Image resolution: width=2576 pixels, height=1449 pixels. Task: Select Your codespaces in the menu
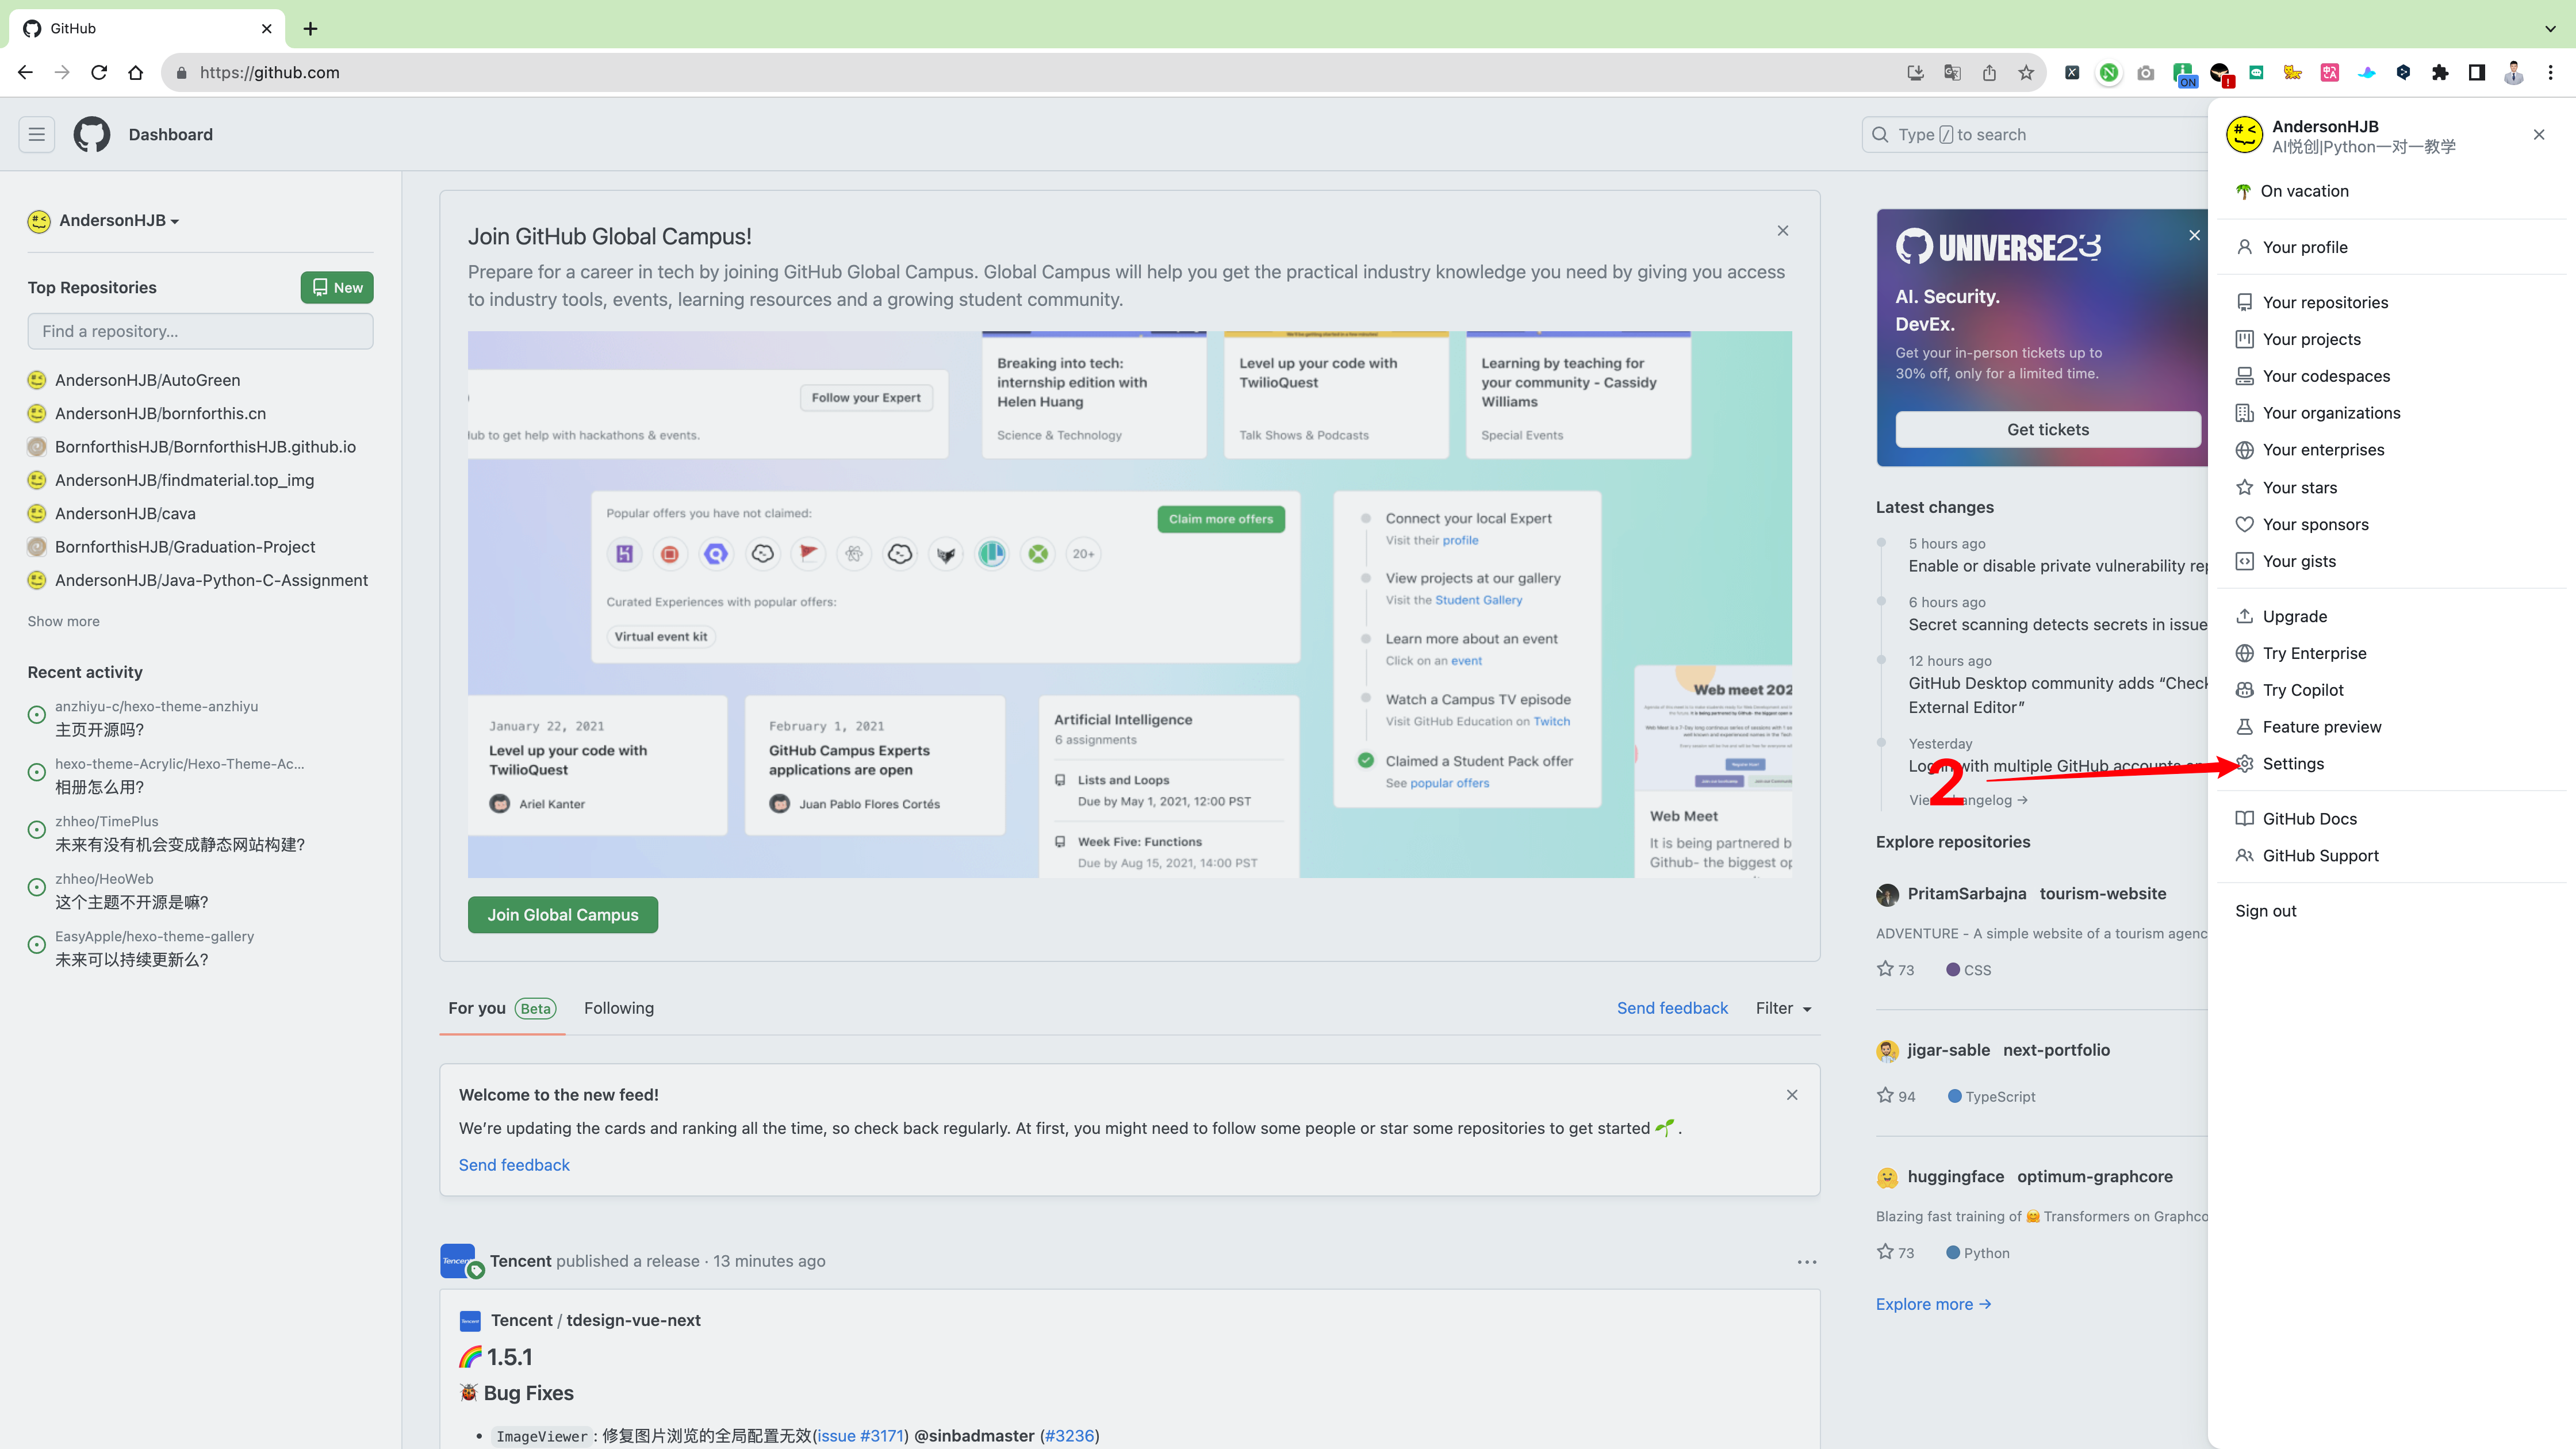pos(2391,376)
